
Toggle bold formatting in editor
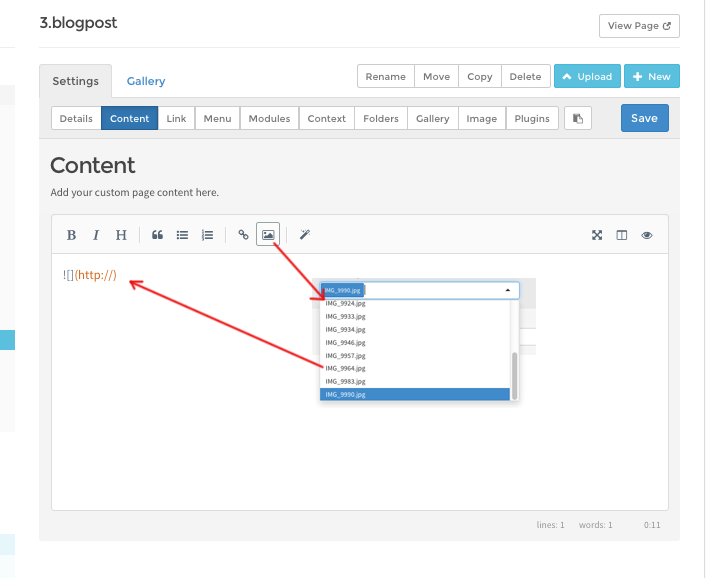pyautogui.click(x=71, y=235)
